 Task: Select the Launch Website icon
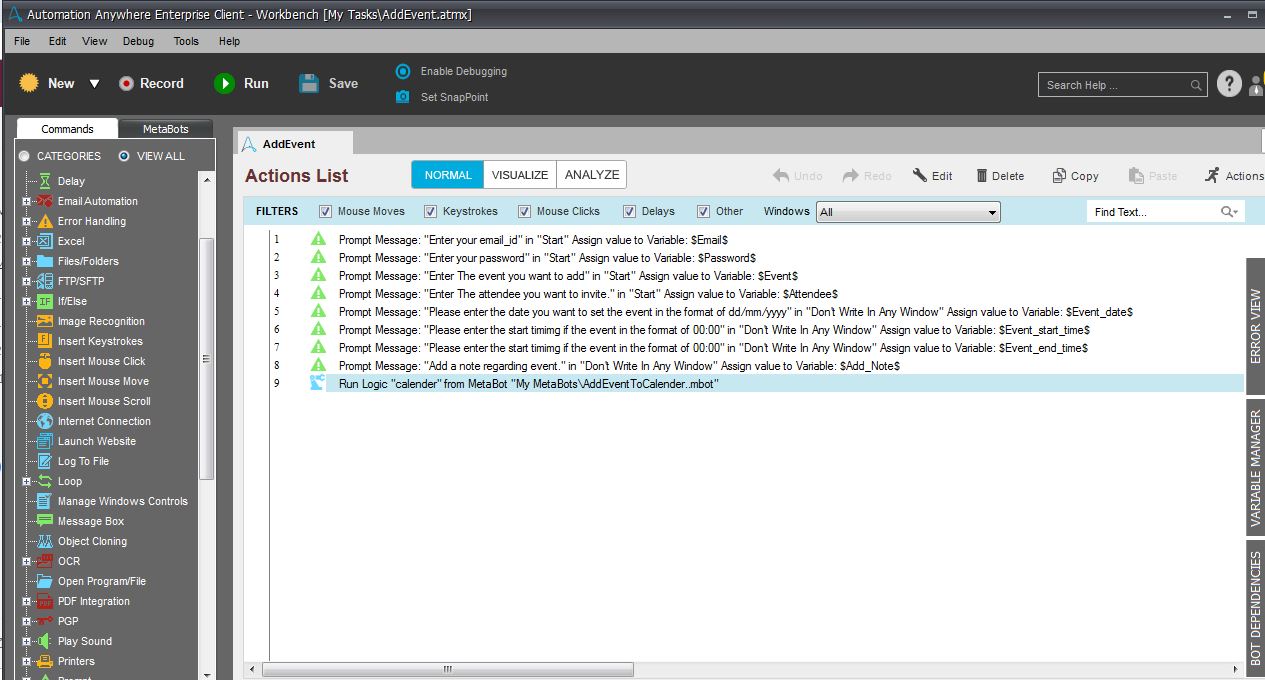click(45, 441)
